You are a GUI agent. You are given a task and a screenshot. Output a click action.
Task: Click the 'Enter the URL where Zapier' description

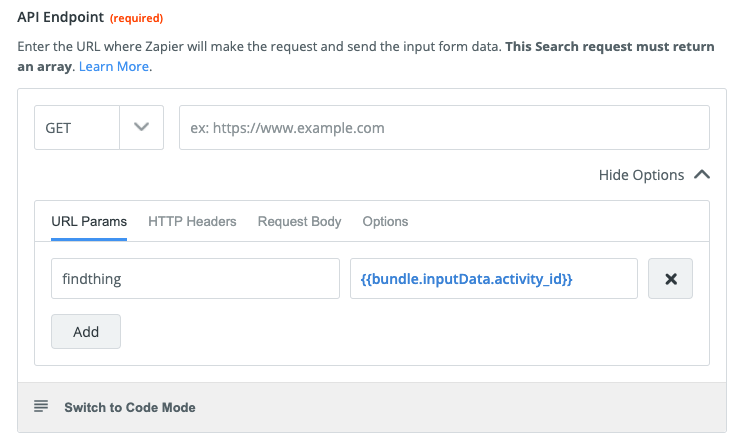(x=200, y=47)
